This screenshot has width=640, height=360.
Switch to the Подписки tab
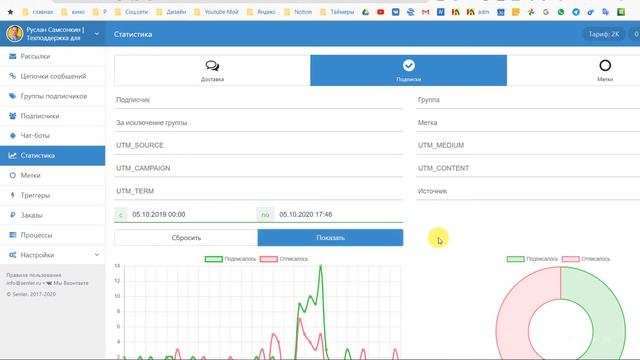tap(409, 70)
